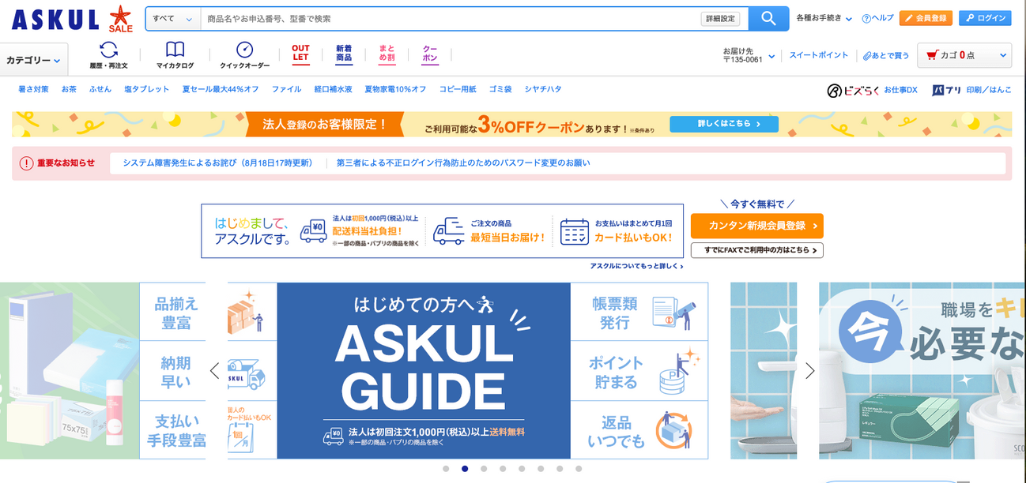Show next carousel slide with right arrow

(x=810, y=371)
